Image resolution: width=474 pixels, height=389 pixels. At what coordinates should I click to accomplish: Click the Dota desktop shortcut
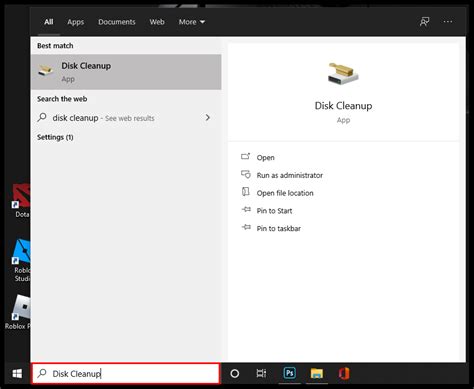21,200
